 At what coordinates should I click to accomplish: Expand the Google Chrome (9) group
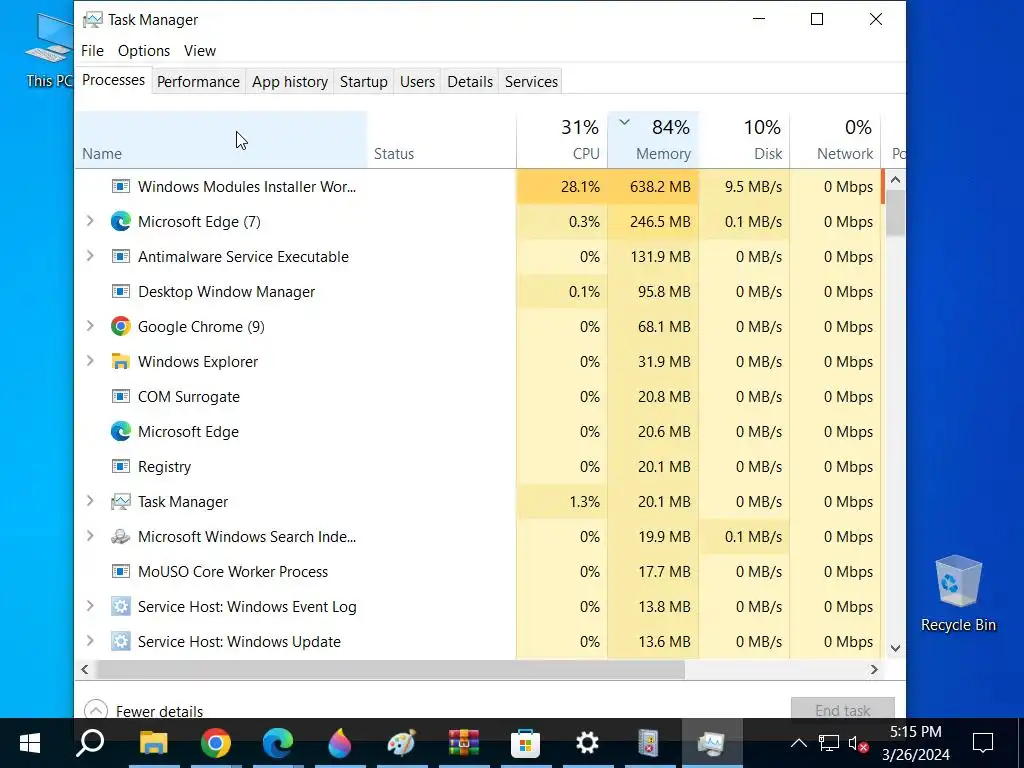click(90, 326)
